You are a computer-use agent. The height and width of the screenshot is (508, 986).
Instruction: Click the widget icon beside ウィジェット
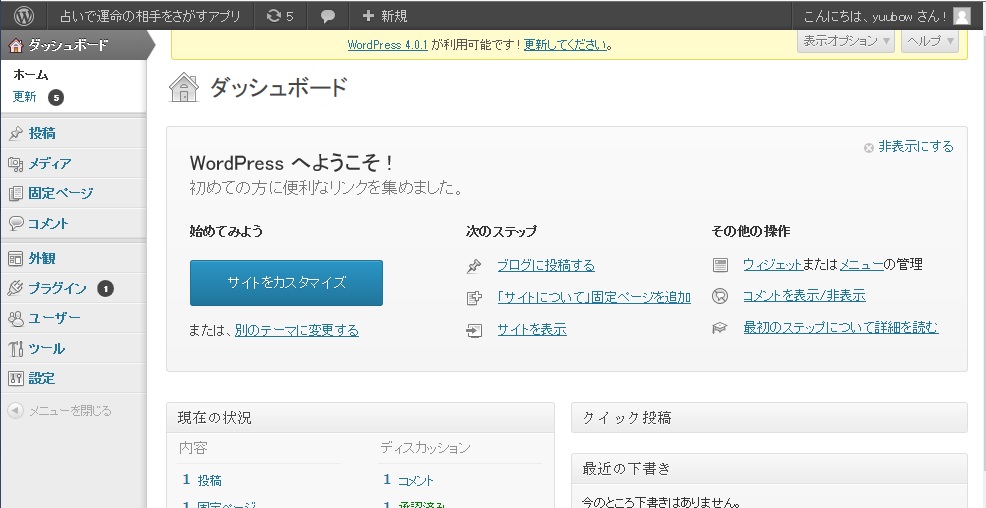[720, 265]
